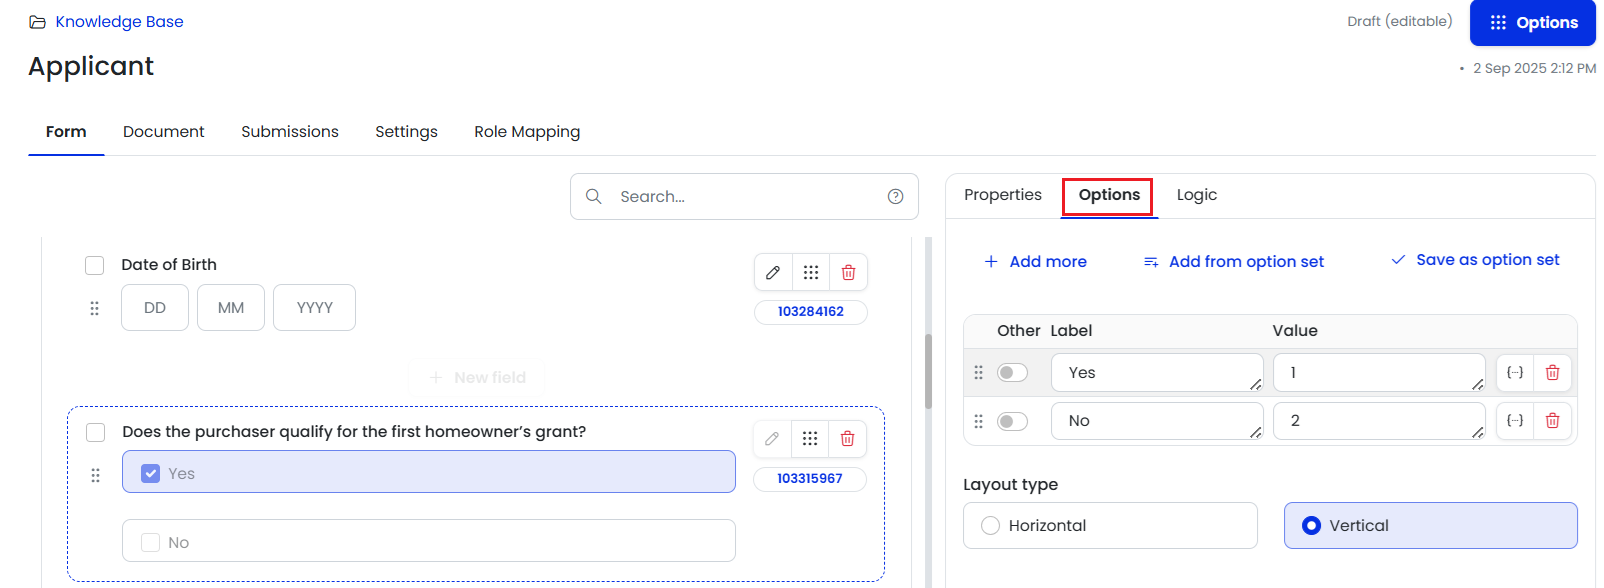Click Add more option
The width and height of the screenshot is (1604, 588).
tap(1036, 262)
